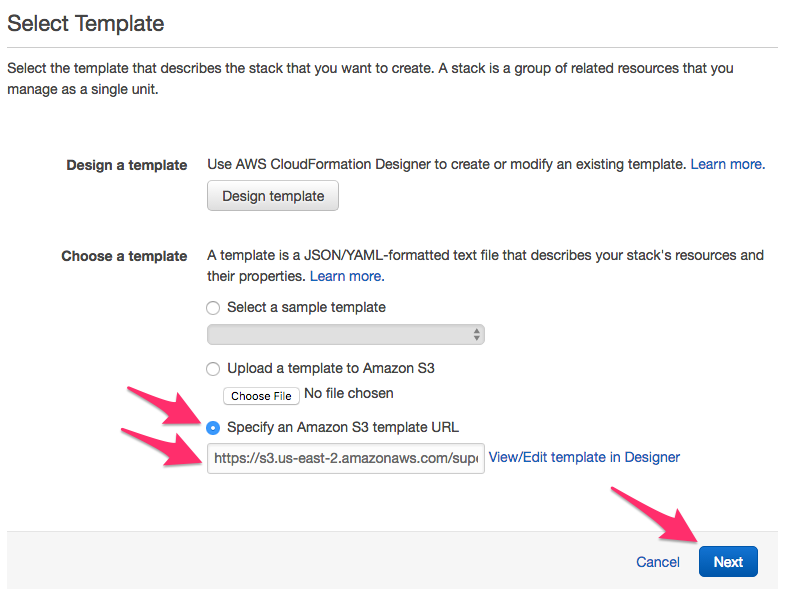The image size is (785, 589).
Task: Click the Design template button
Action: [272, 196]
